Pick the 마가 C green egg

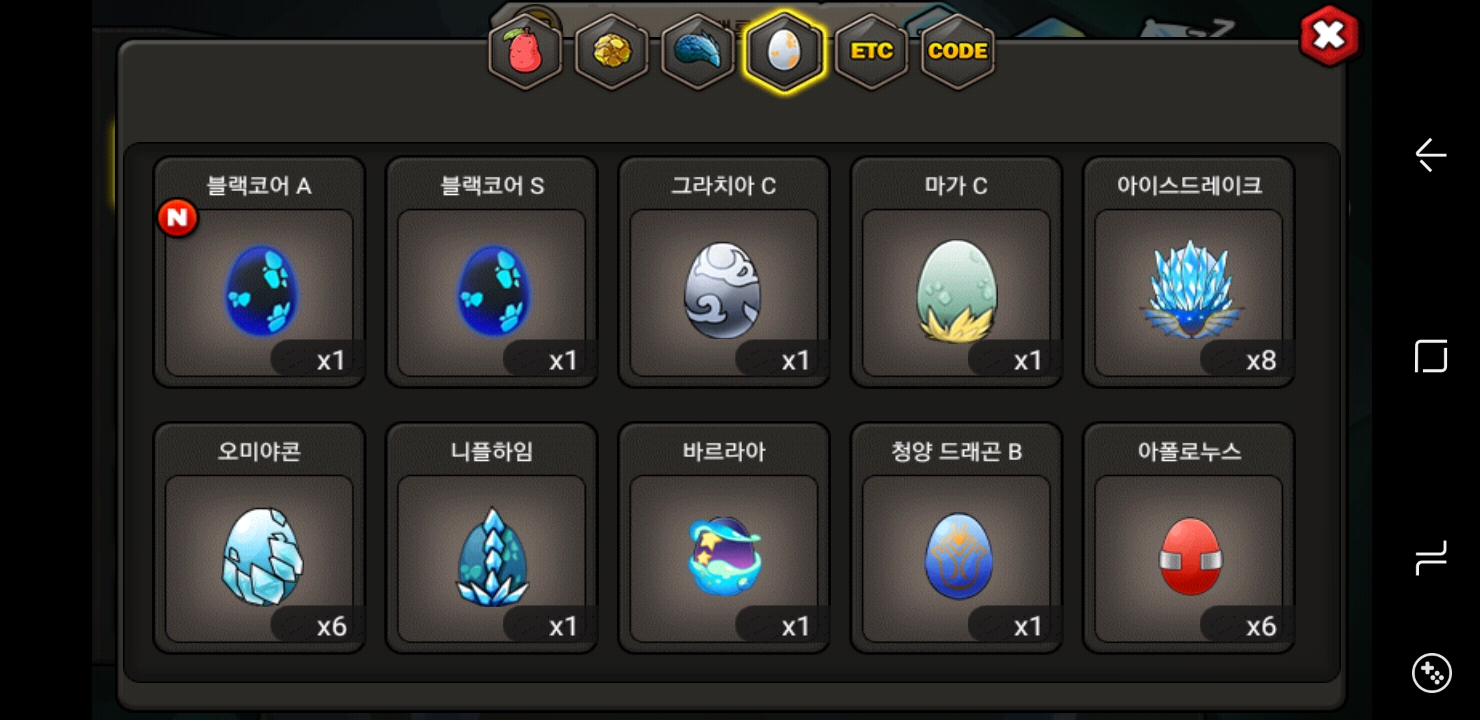[x=956, y=272]
